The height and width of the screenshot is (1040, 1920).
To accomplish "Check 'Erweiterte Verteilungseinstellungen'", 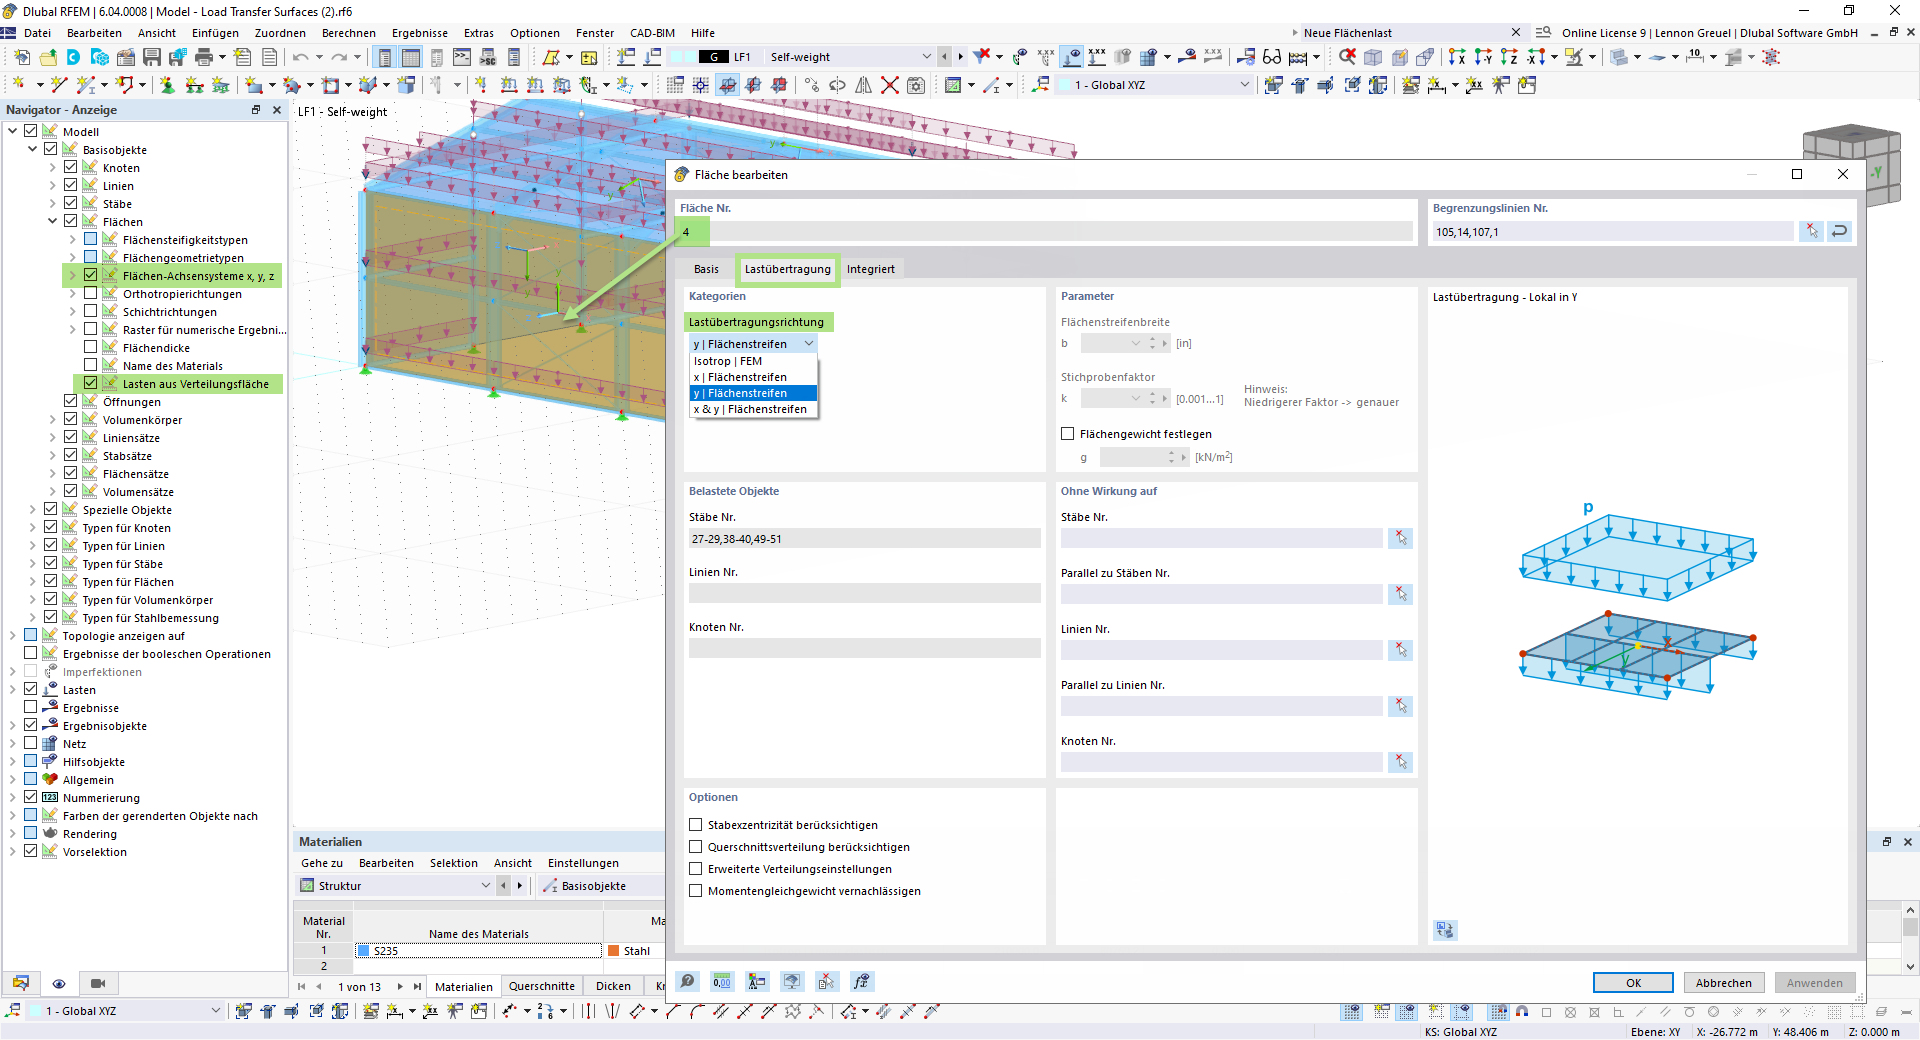I will click(x=696, y=869).
